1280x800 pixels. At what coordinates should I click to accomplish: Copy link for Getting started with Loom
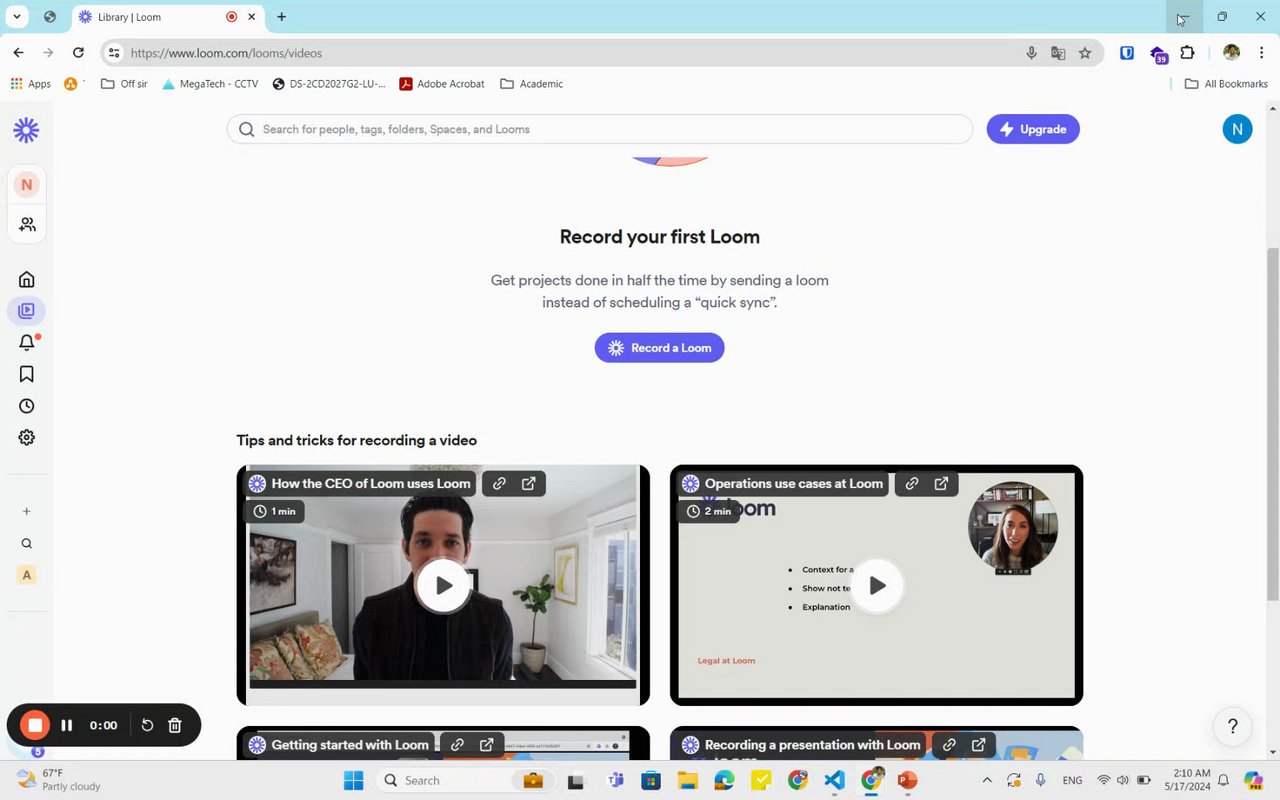click(x=457, y=744)
